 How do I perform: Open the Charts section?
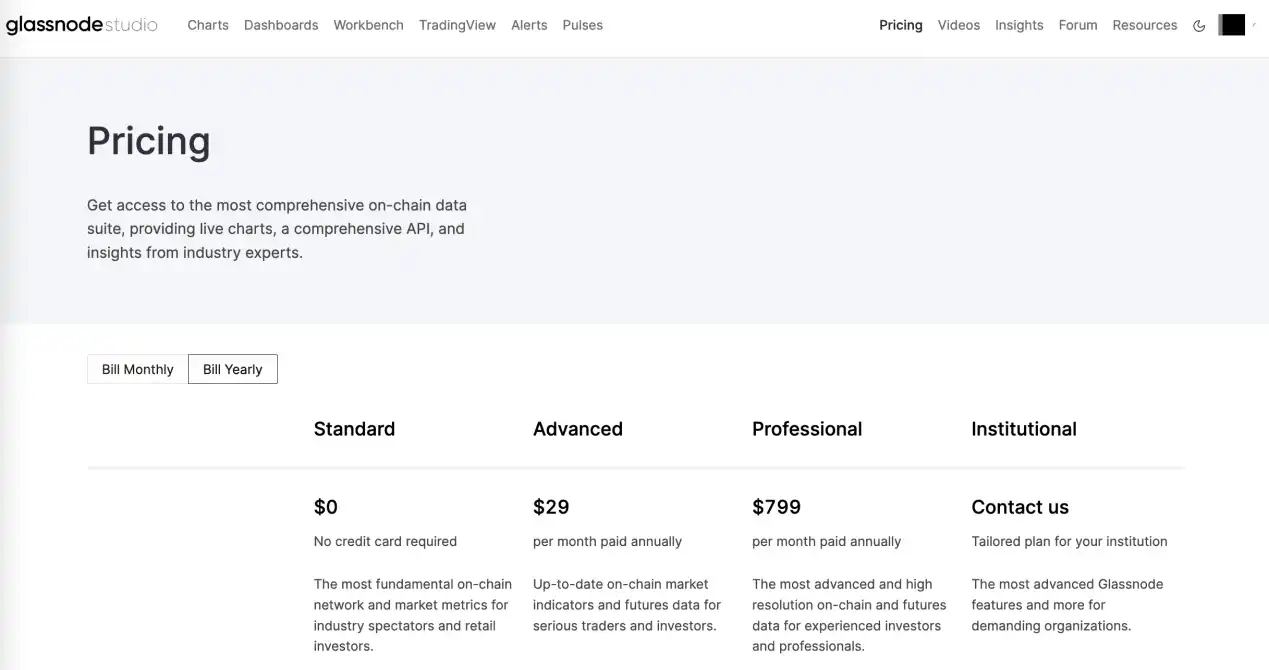click(x=208, y=25)
